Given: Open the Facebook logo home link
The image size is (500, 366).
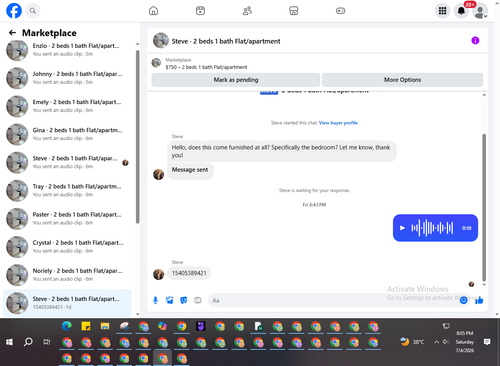Looking at the screenshot, I should coord(14,11).
